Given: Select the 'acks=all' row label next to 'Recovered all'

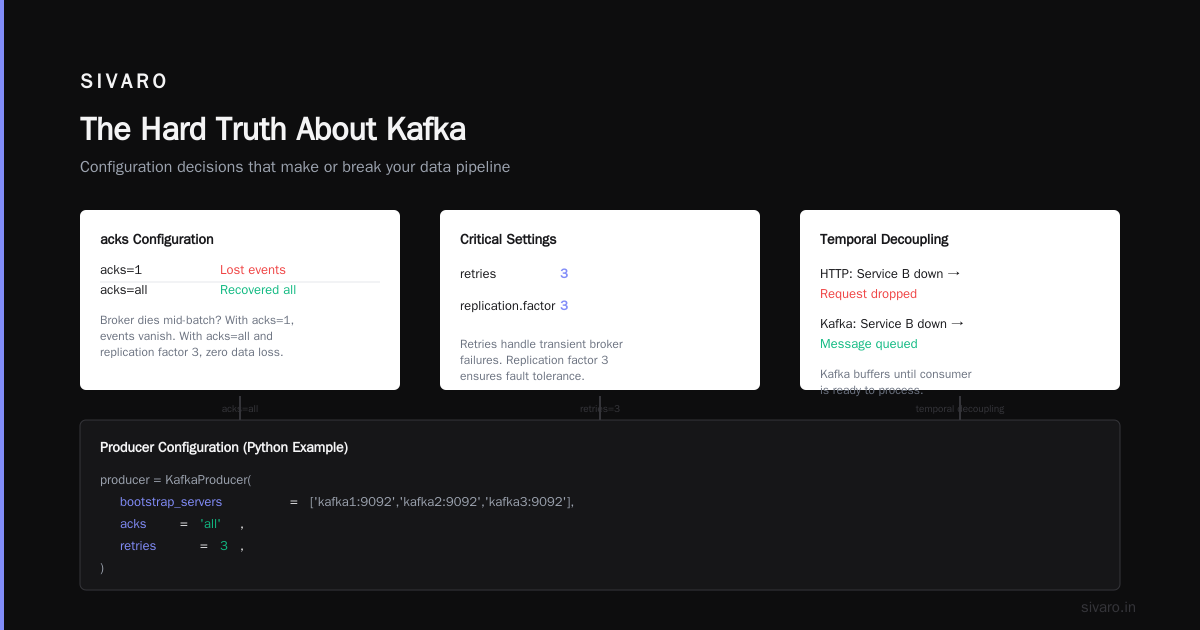Looking at the screenshot, I should [124, 290].
